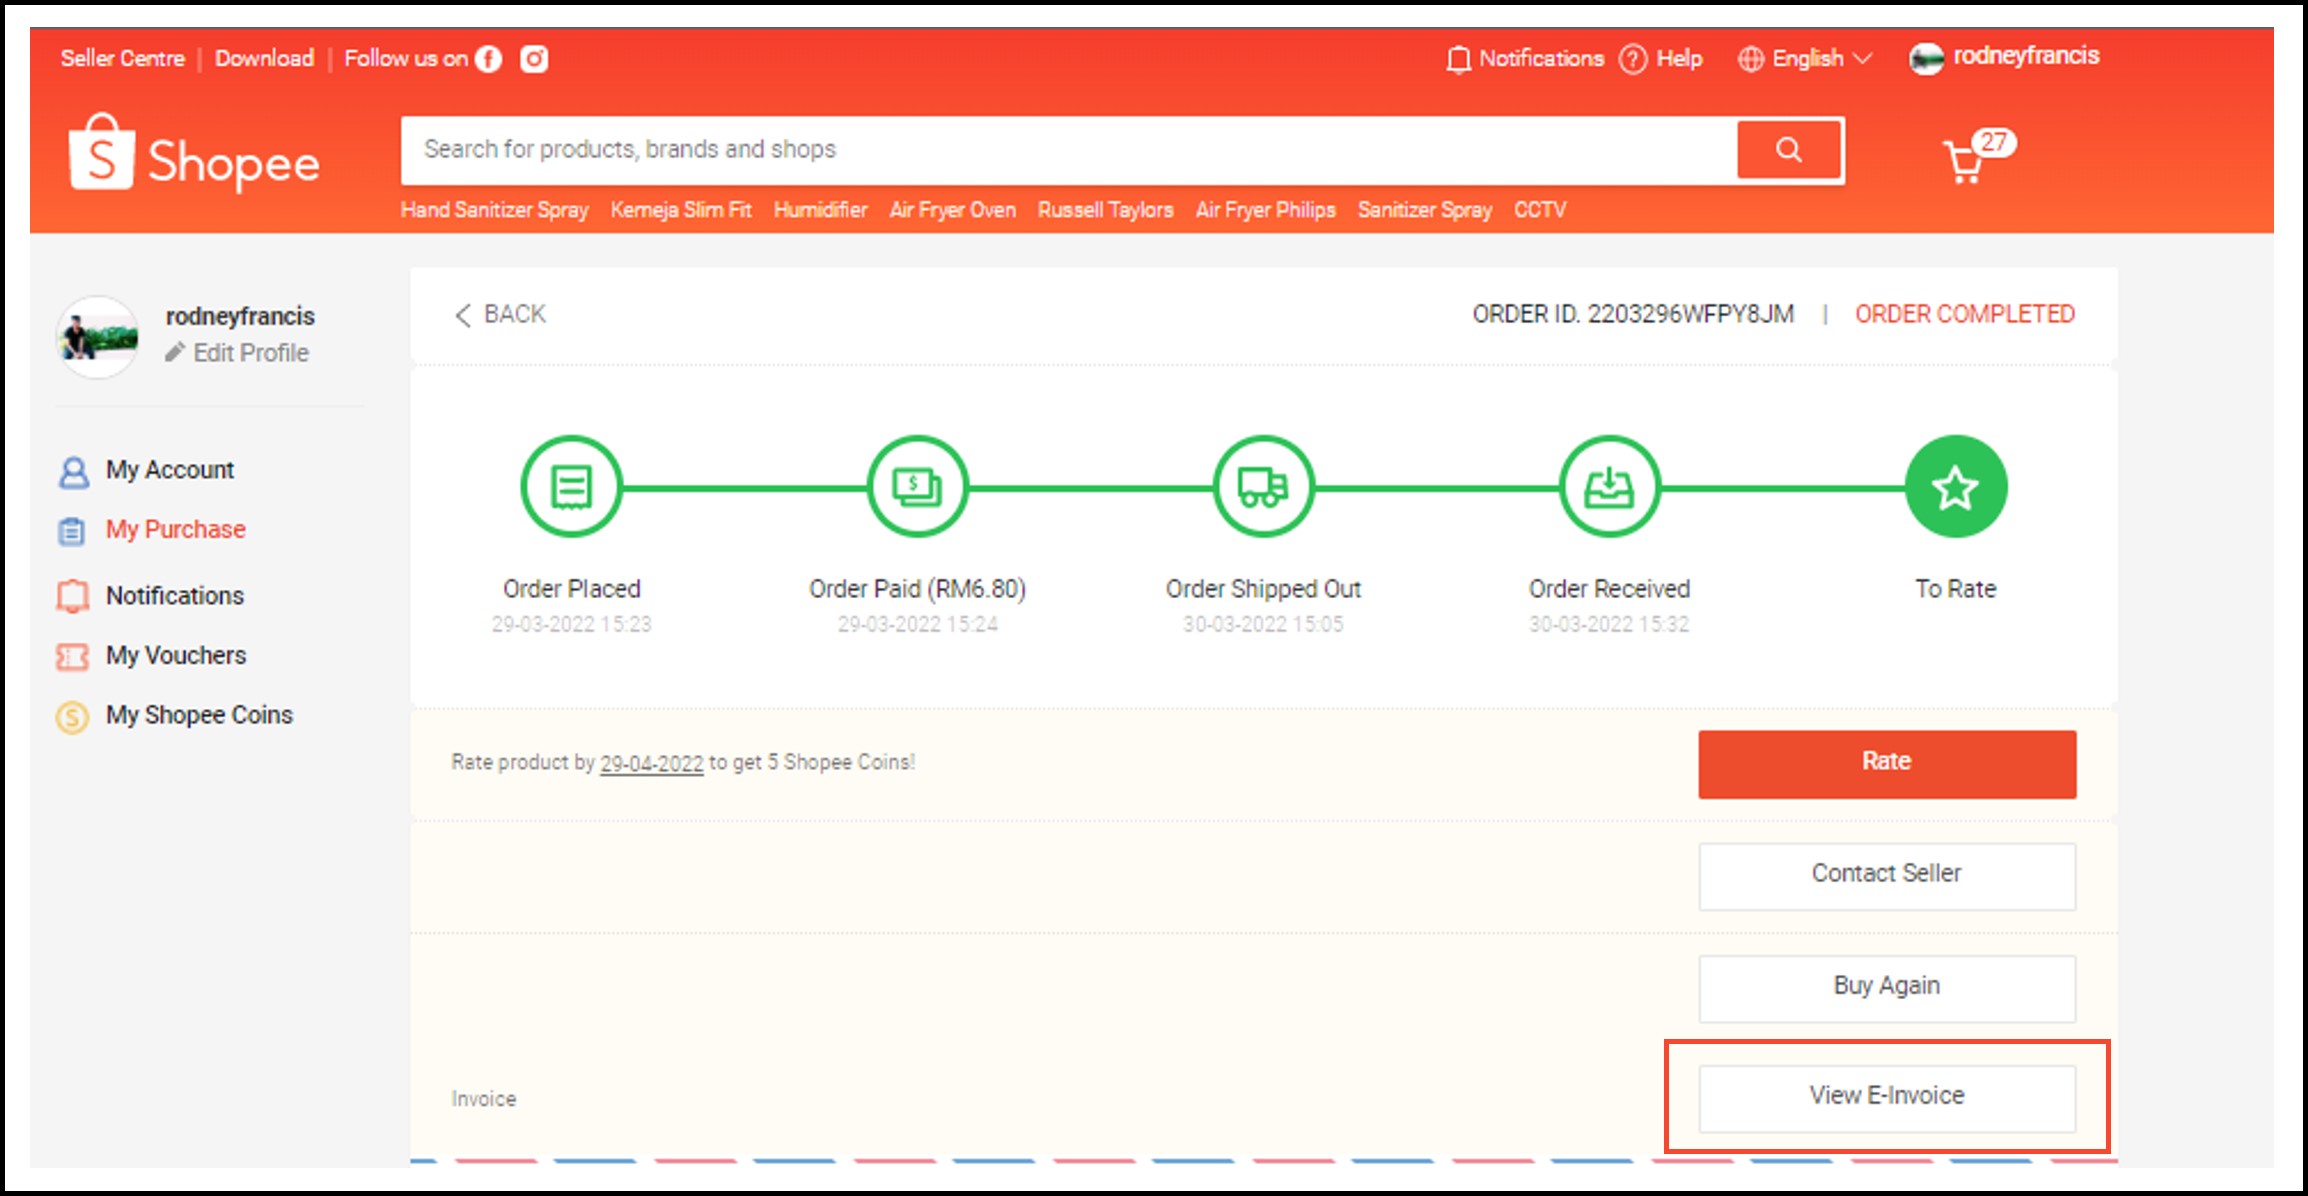
Task: Click the Help question mark icon
Action: [x=1631, y=58]
